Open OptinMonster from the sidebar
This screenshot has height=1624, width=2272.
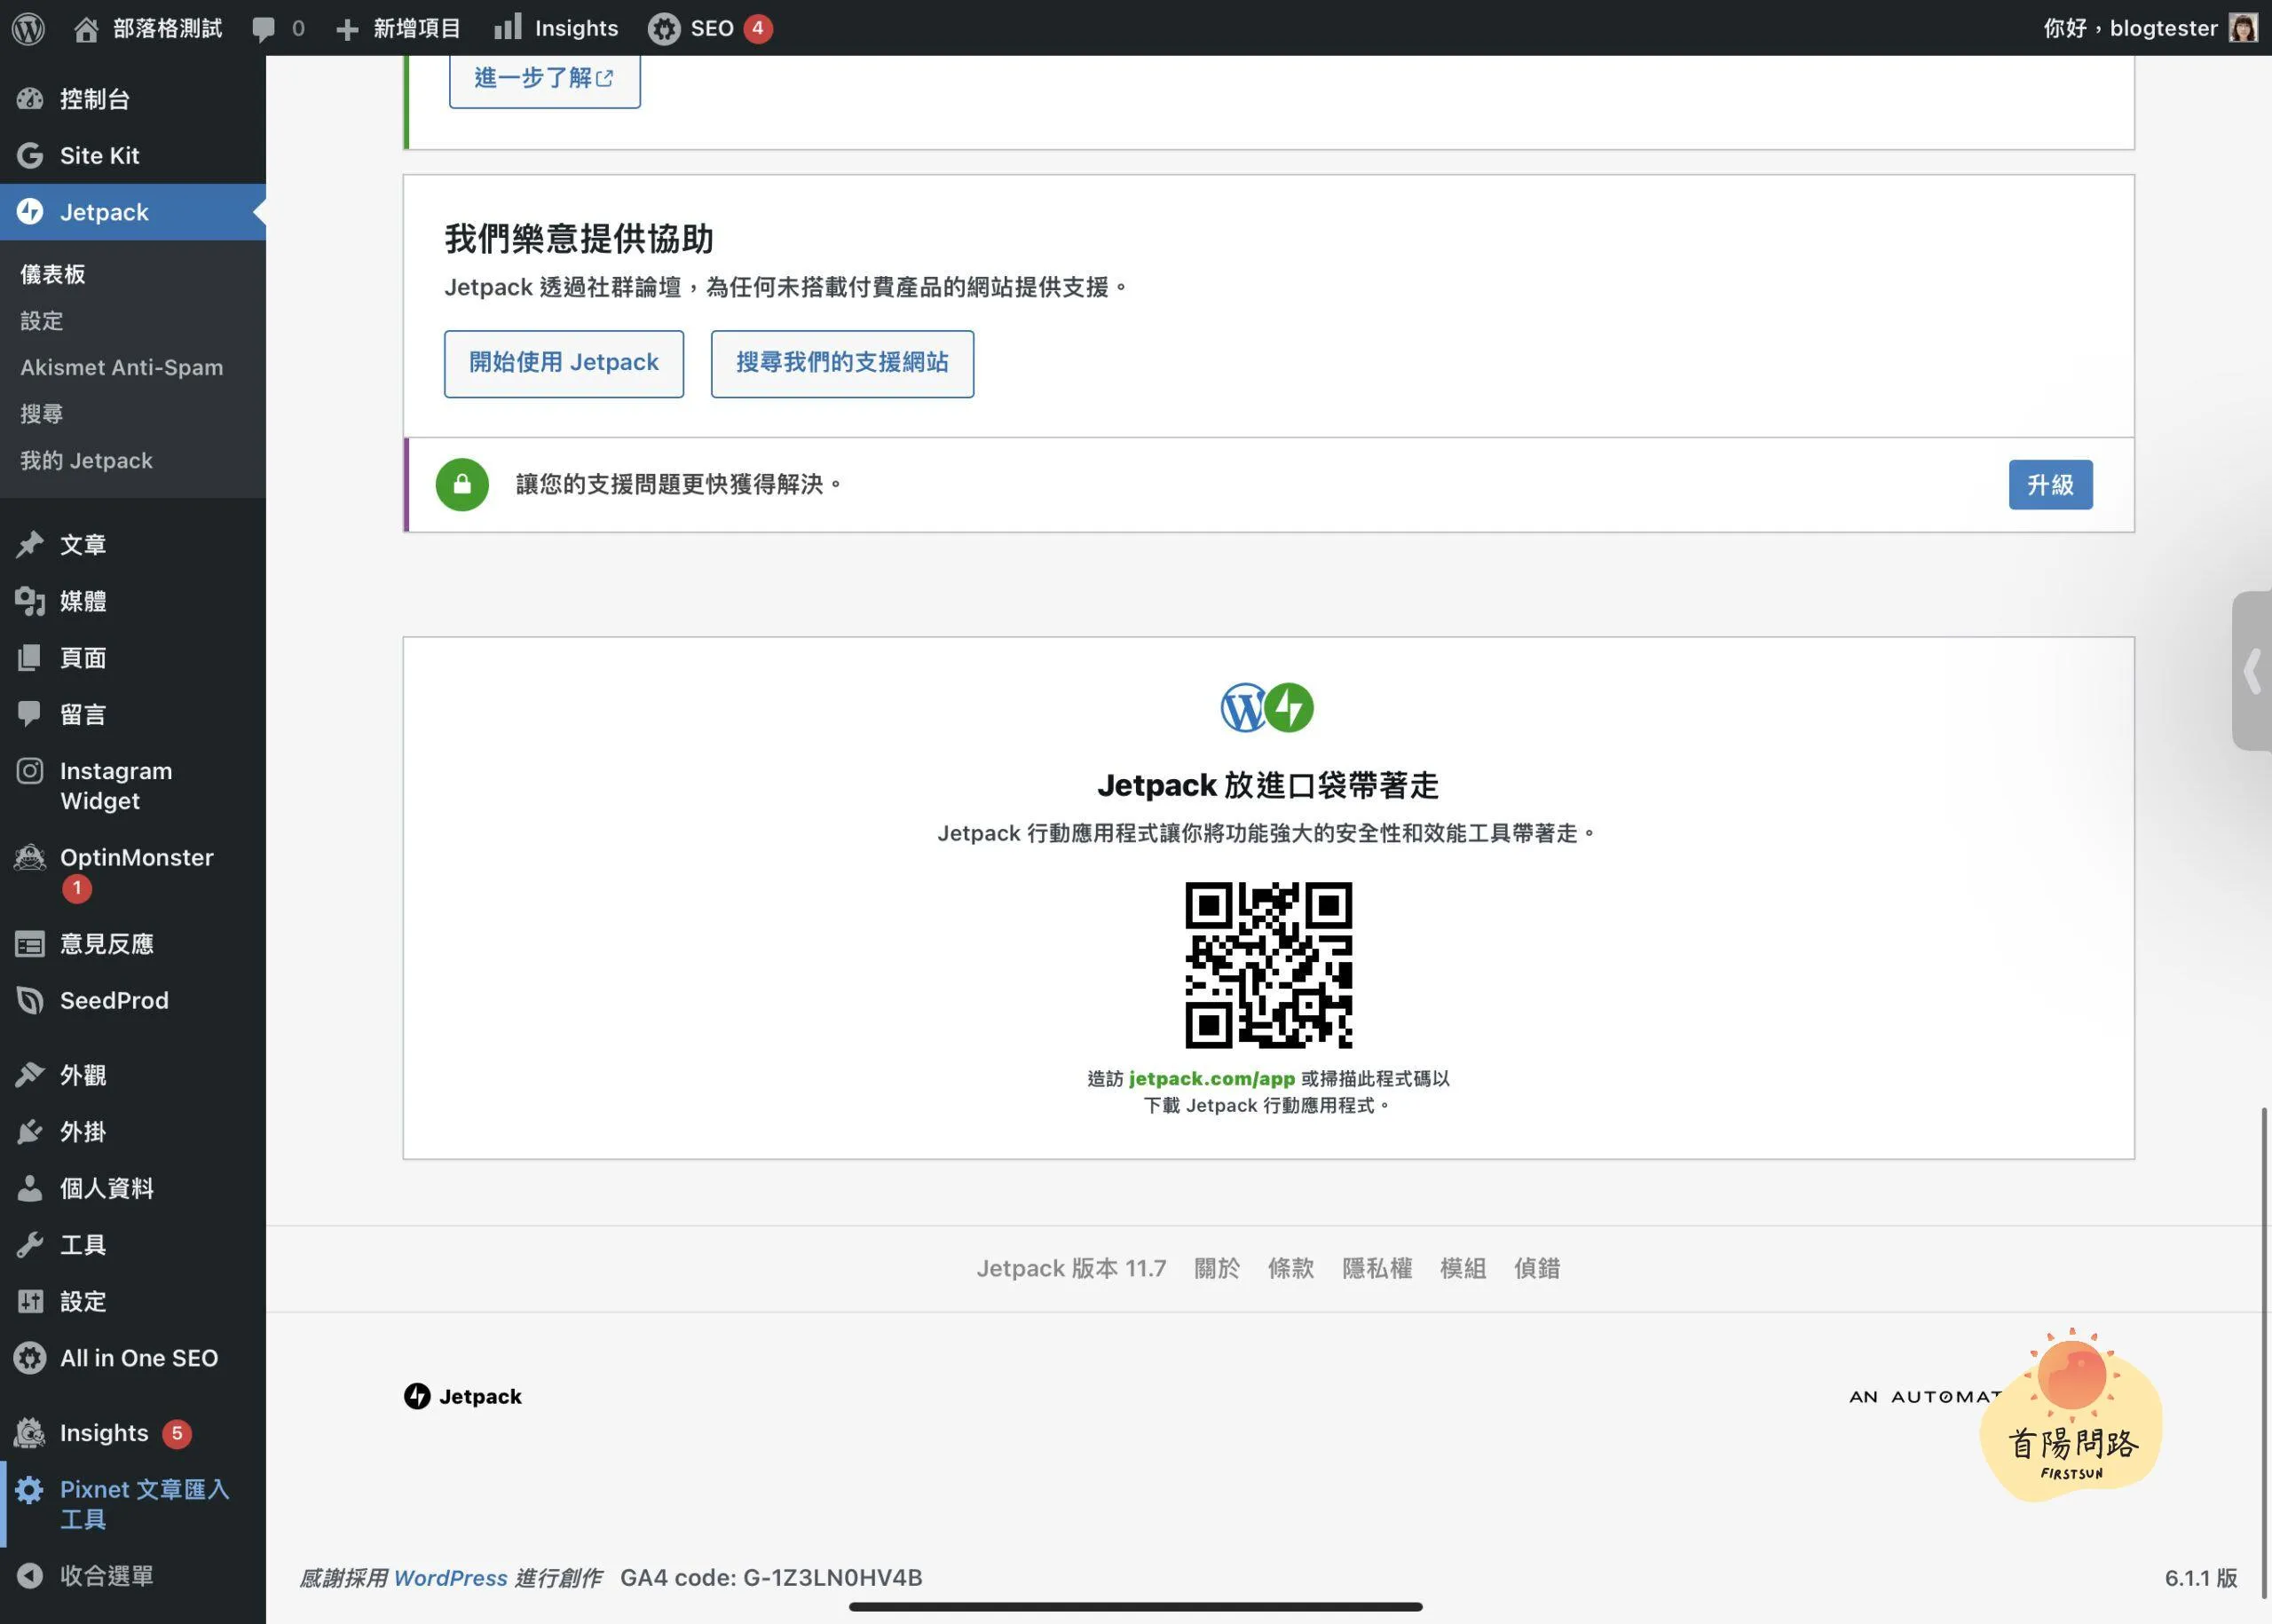pyautogui.click(x=136, y=858)
